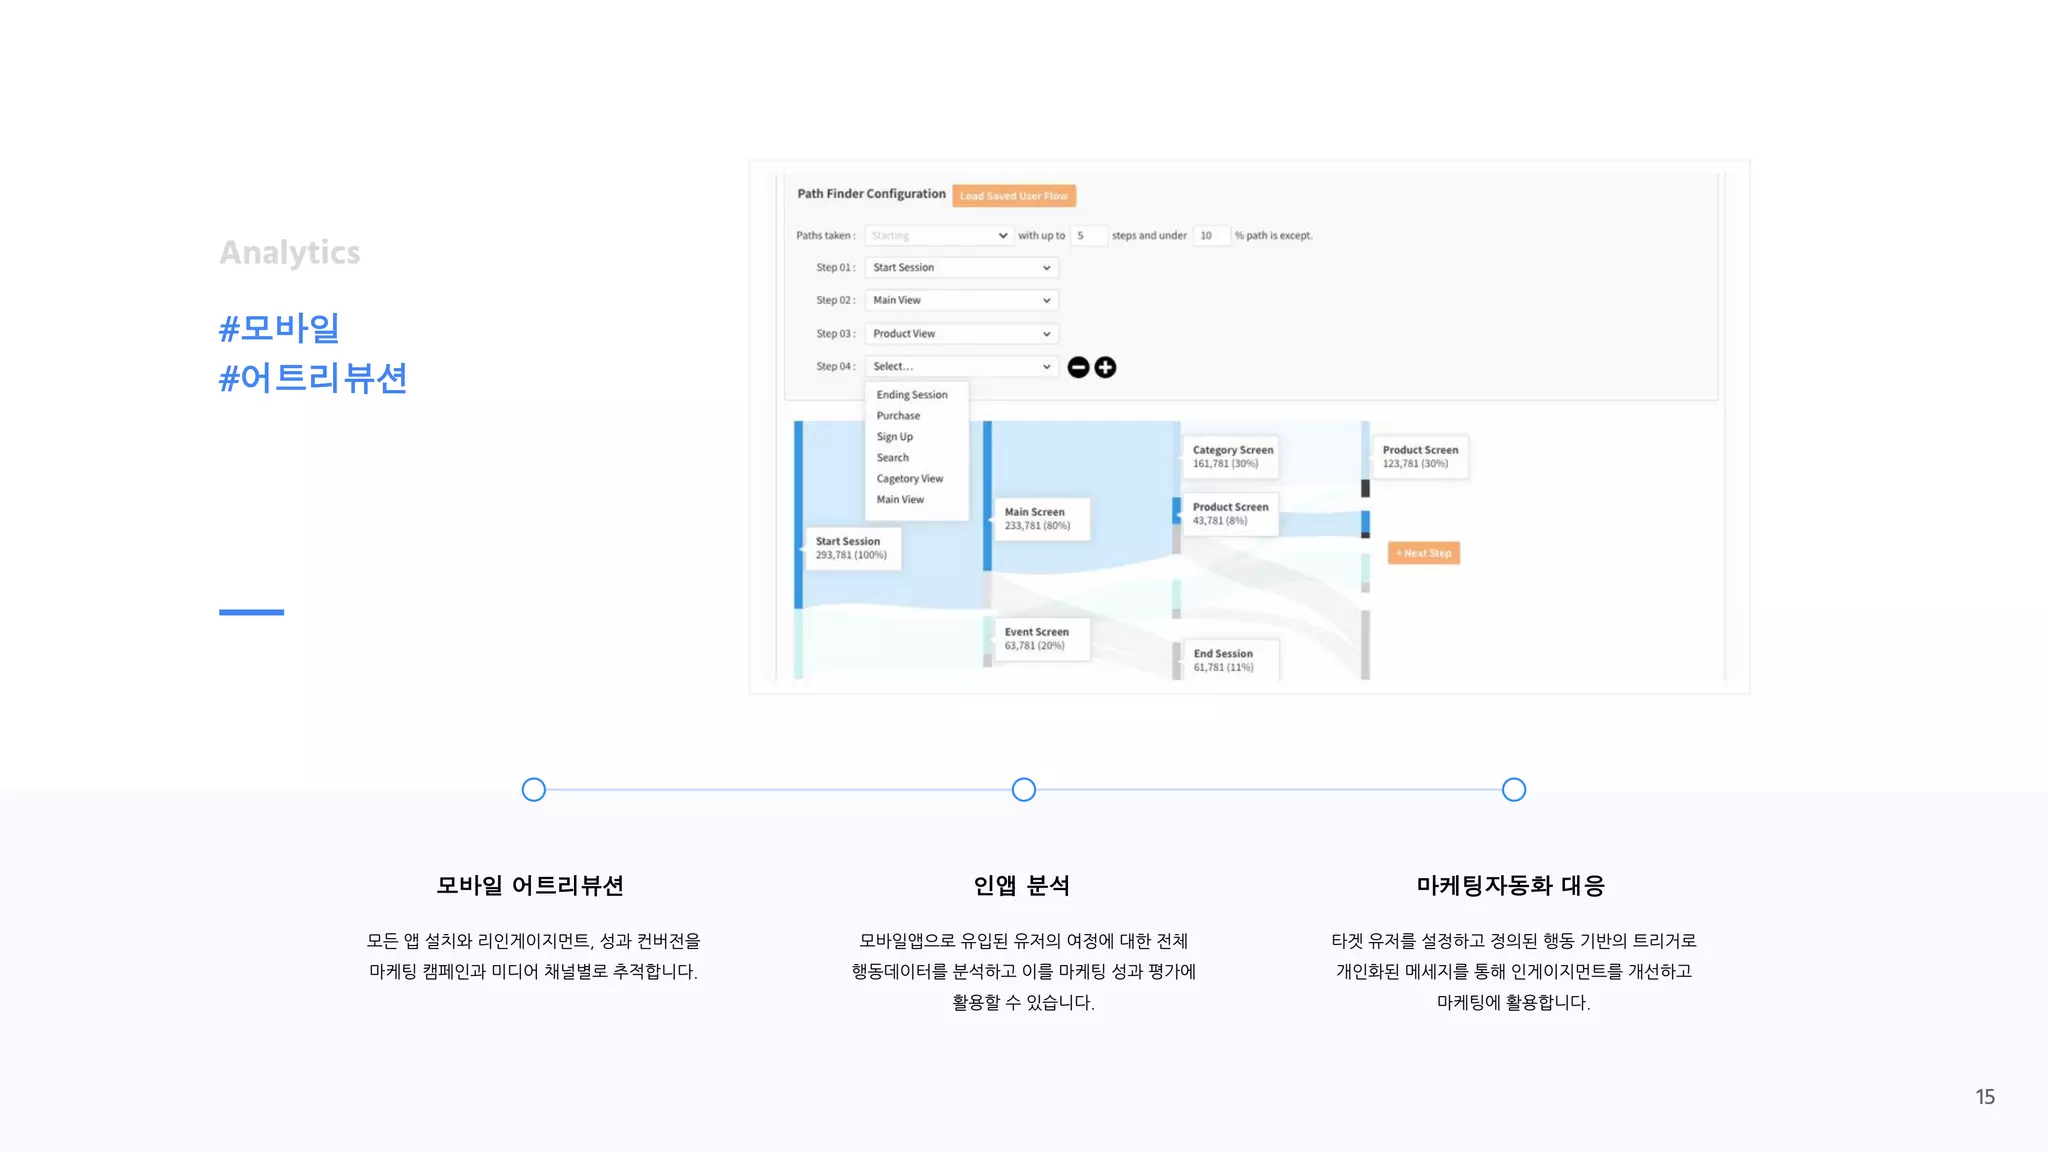Open the Paths taken Starting dropdown
The width and height of the screenshot is (2048, 1152).
pos(938,236)
